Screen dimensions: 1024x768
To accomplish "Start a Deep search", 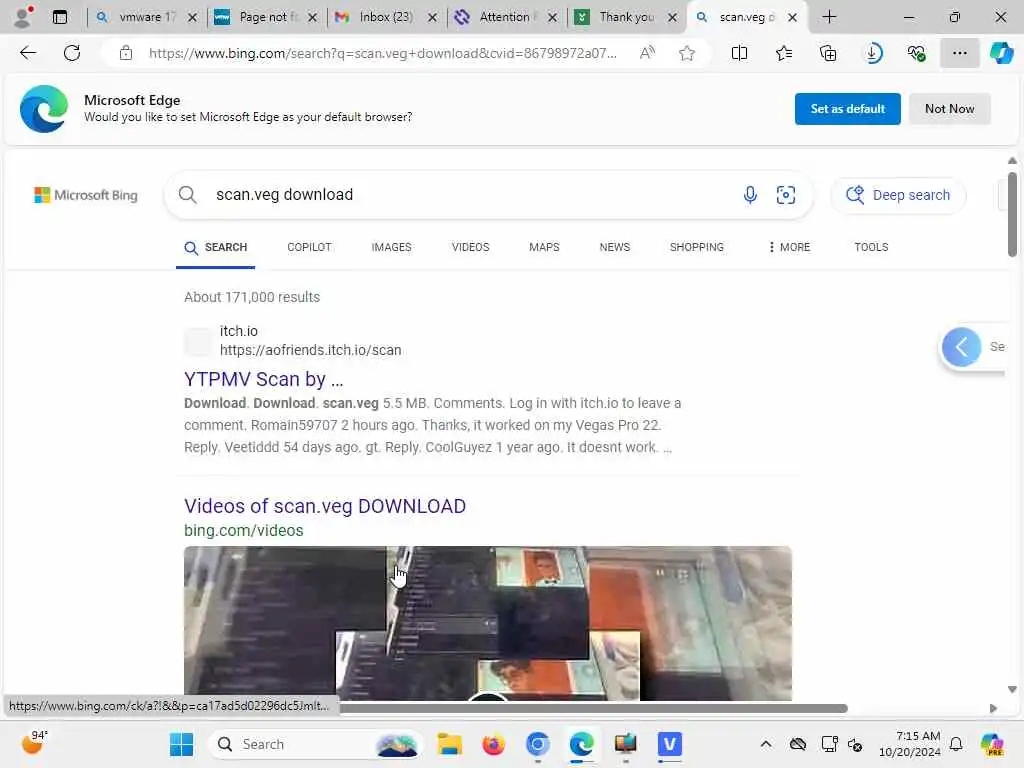I will [x=898, y=195].
